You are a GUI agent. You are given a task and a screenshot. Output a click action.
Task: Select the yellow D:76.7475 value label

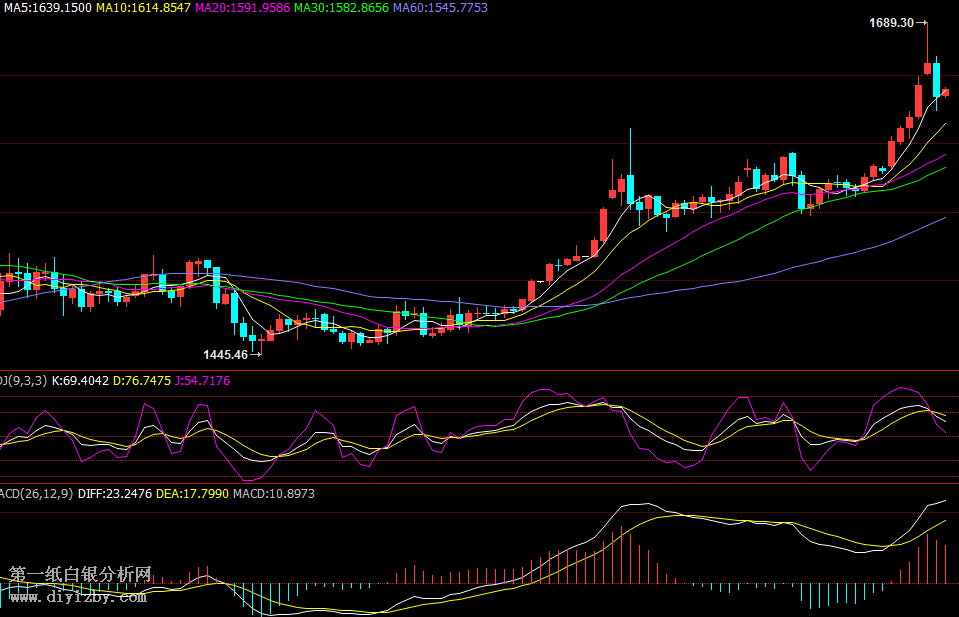click(x=141, y=381)
